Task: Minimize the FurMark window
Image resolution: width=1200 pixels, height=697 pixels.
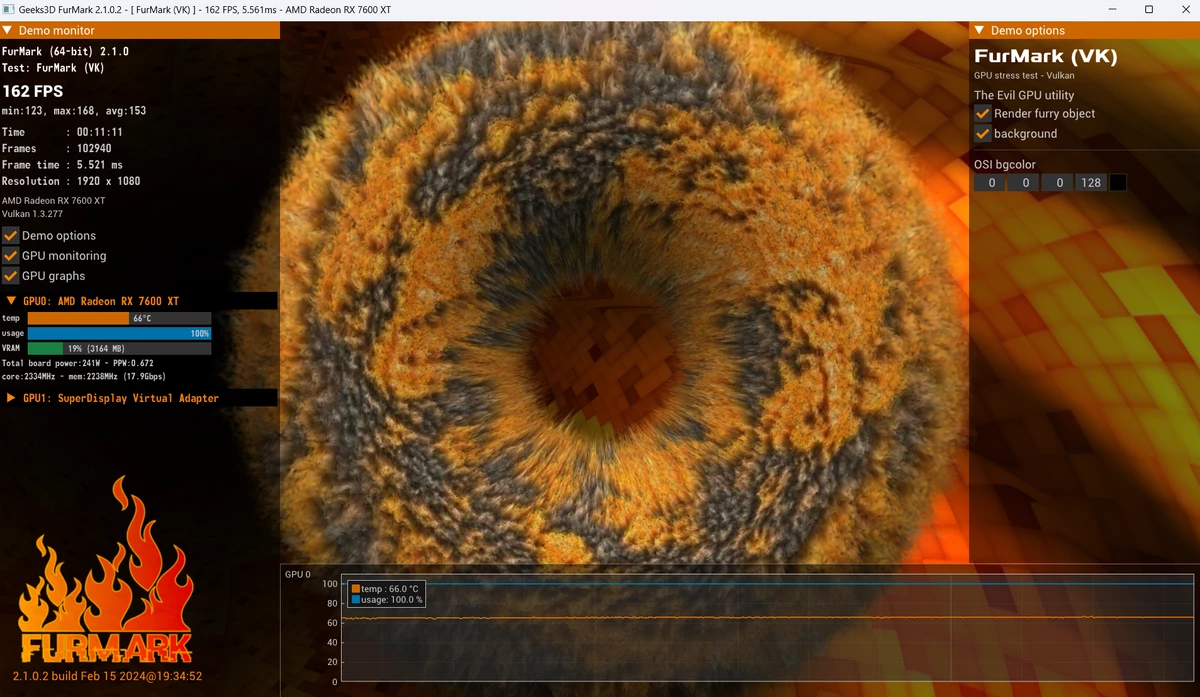Action: tap(1113, 9)
